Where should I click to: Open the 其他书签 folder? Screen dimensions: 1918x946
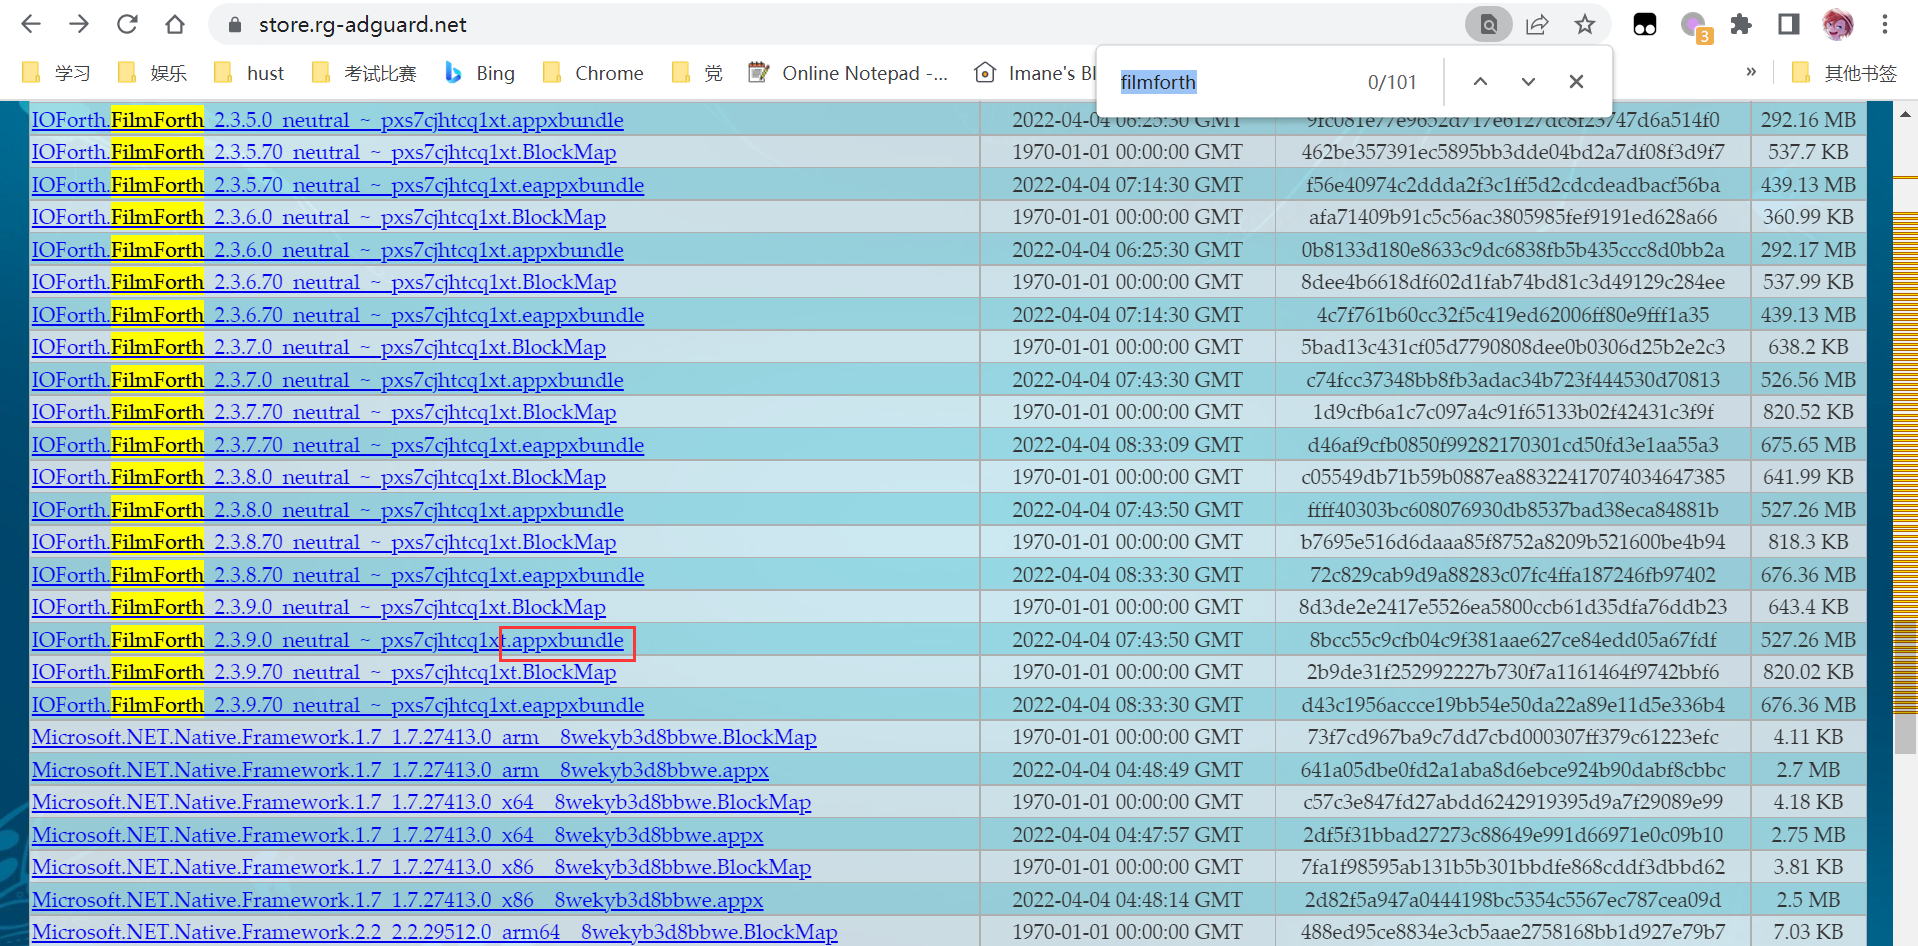[1845, 73]
